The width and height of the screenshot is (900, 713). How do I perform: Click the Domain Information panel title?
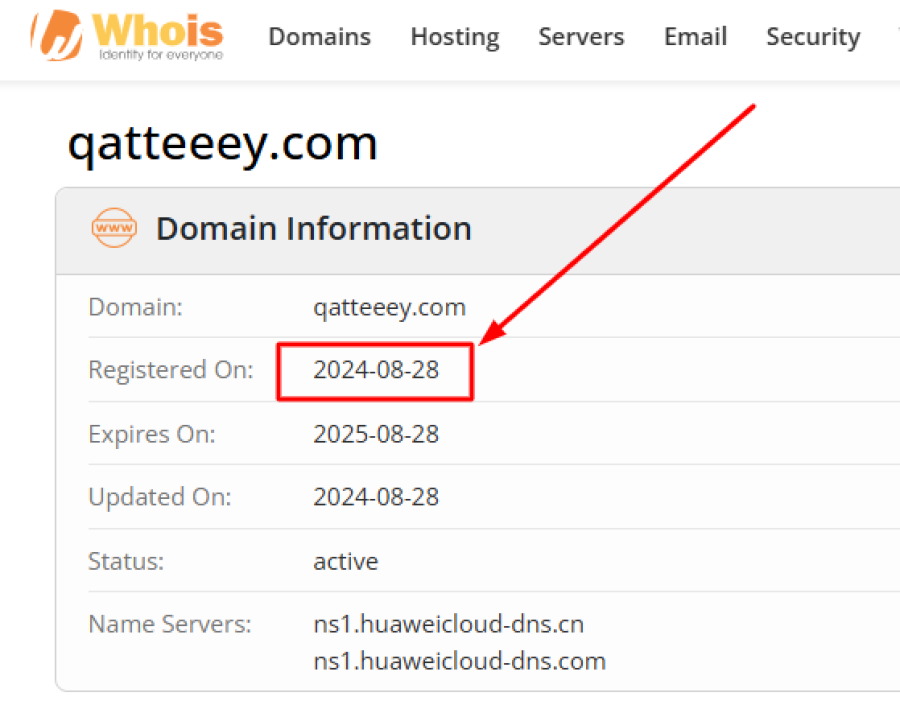point(313,228)
